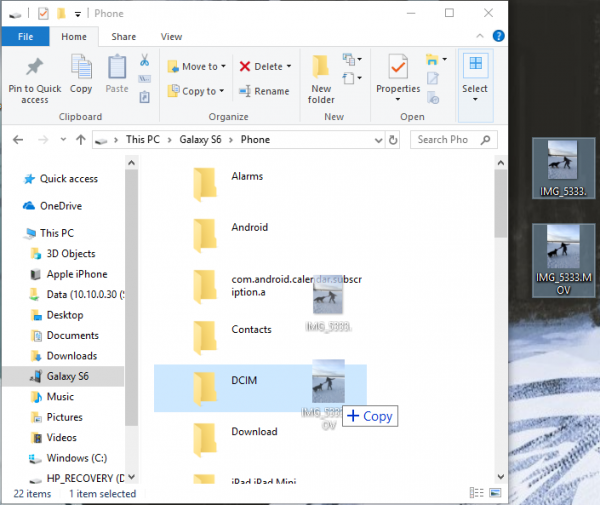This screenshot has height=505, width=600.
Task: Create a New folder
Action: coord(321,76)
